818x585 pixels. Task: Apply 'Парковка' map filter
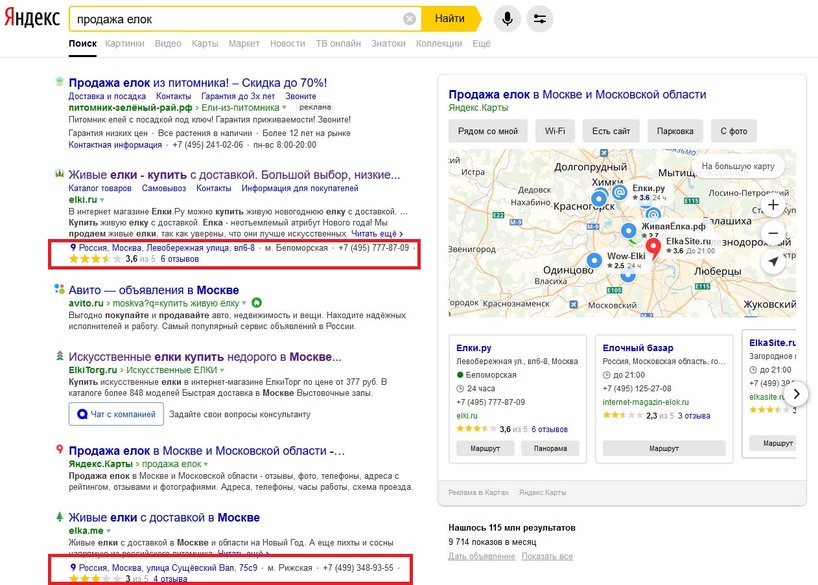pos(675,131)
